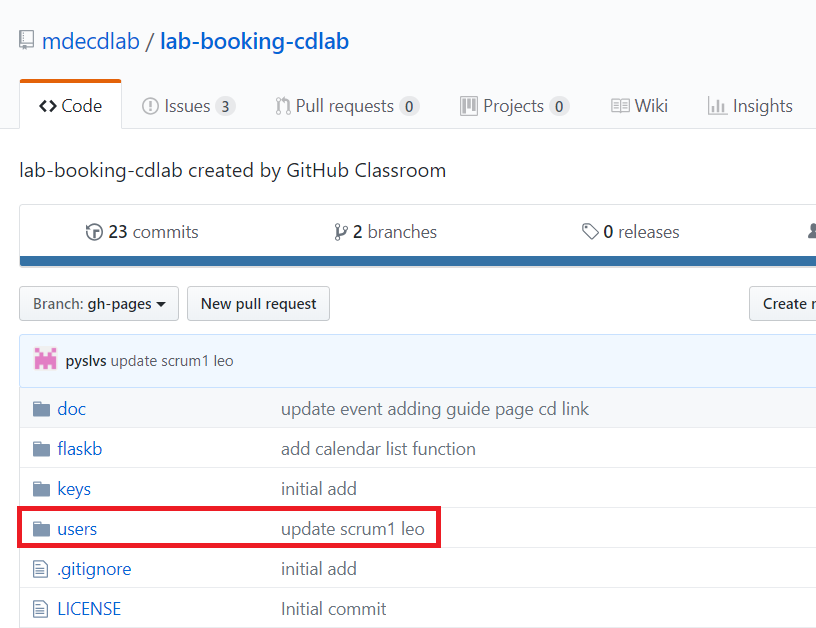Open the users folder
816x628 pixels.
coord(77,529)
